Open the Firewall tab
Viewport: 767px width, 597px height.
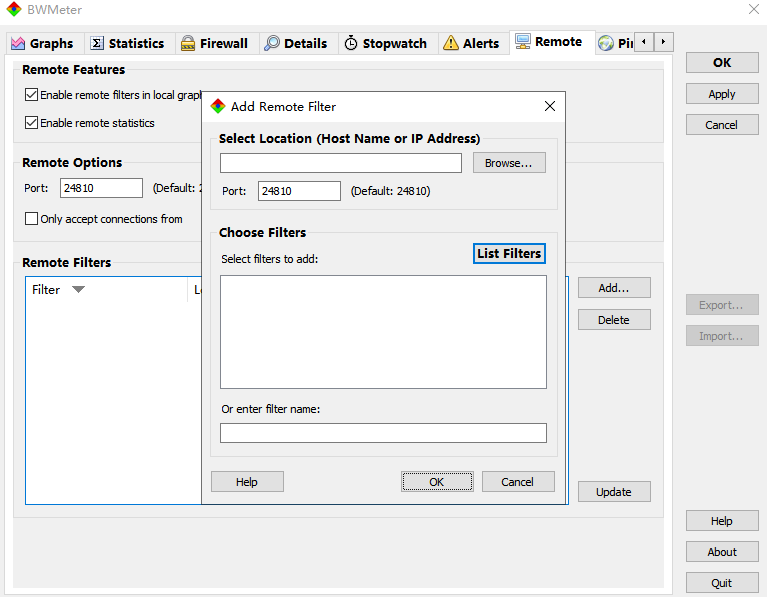[x=215, y=44]
